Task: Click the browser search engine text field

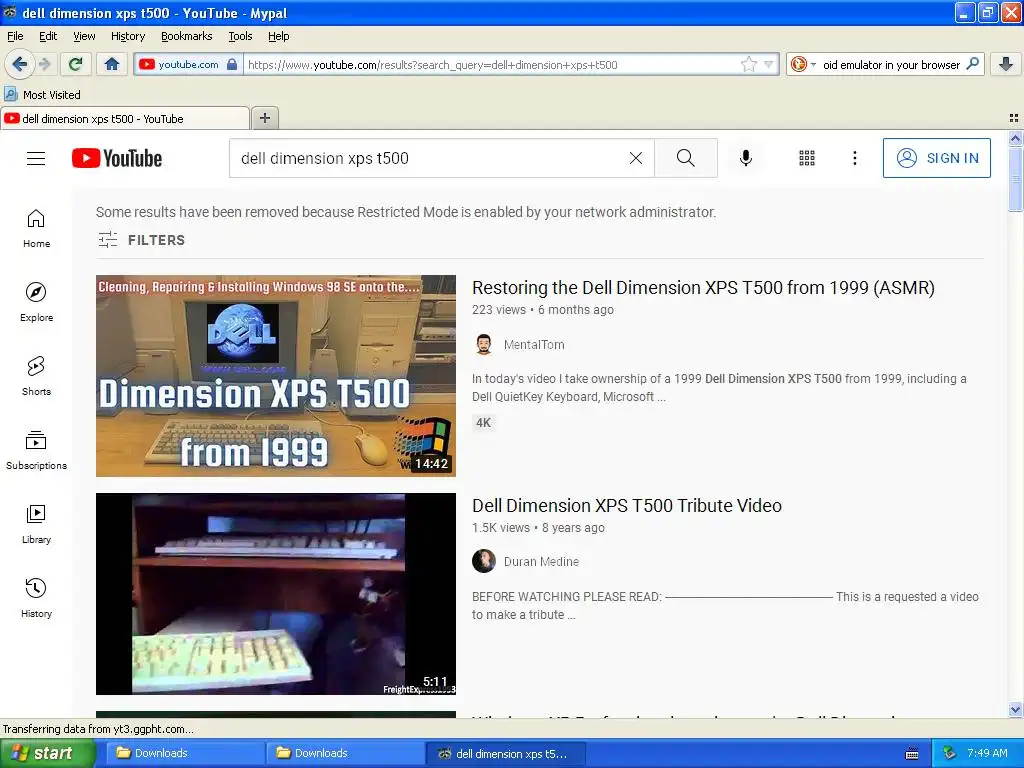Action: click(x=891, y=64)
